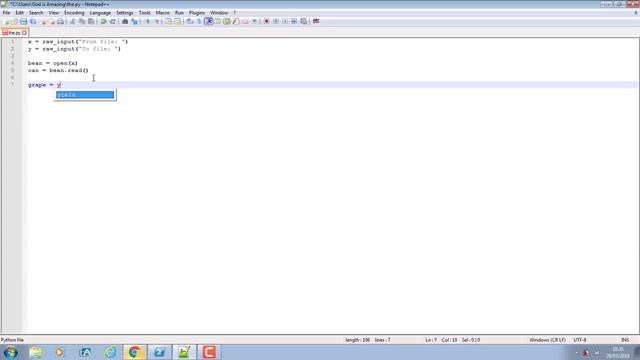Toggle the file Monitoring icon
Screen dimensions: 640x360
click(x=254, y=21)
